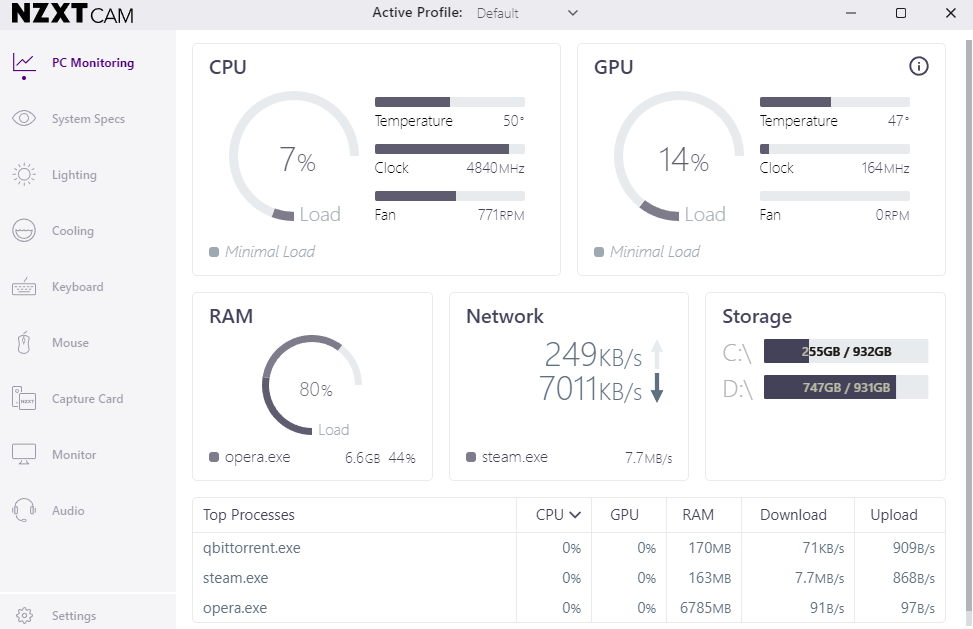Click the CPU fan speed bar

point(450,196)
